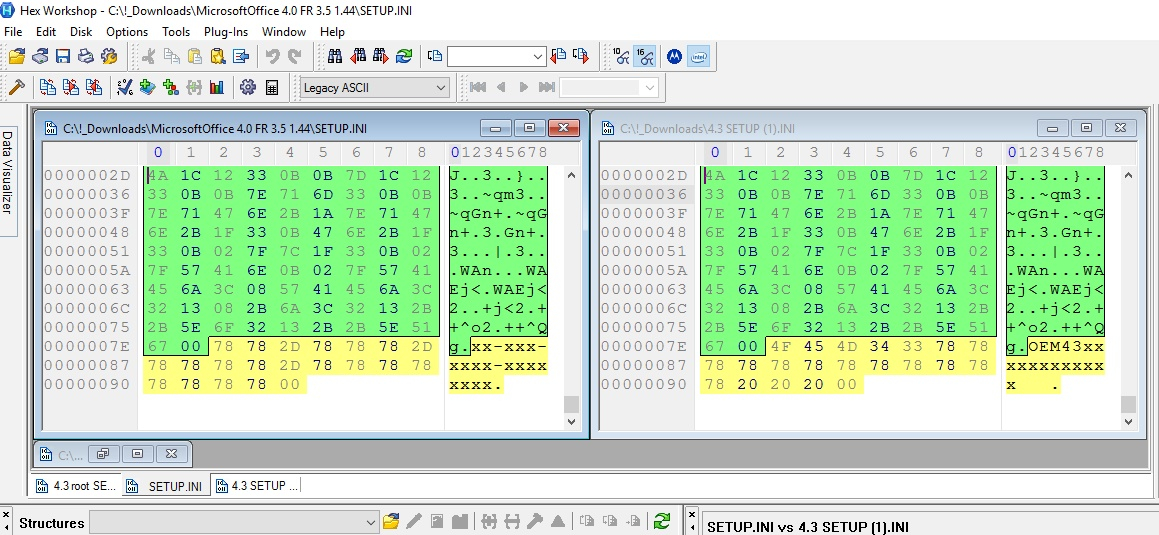Open the Help menu
Screen dimensions: 1159x535
(x=333, y=32)
